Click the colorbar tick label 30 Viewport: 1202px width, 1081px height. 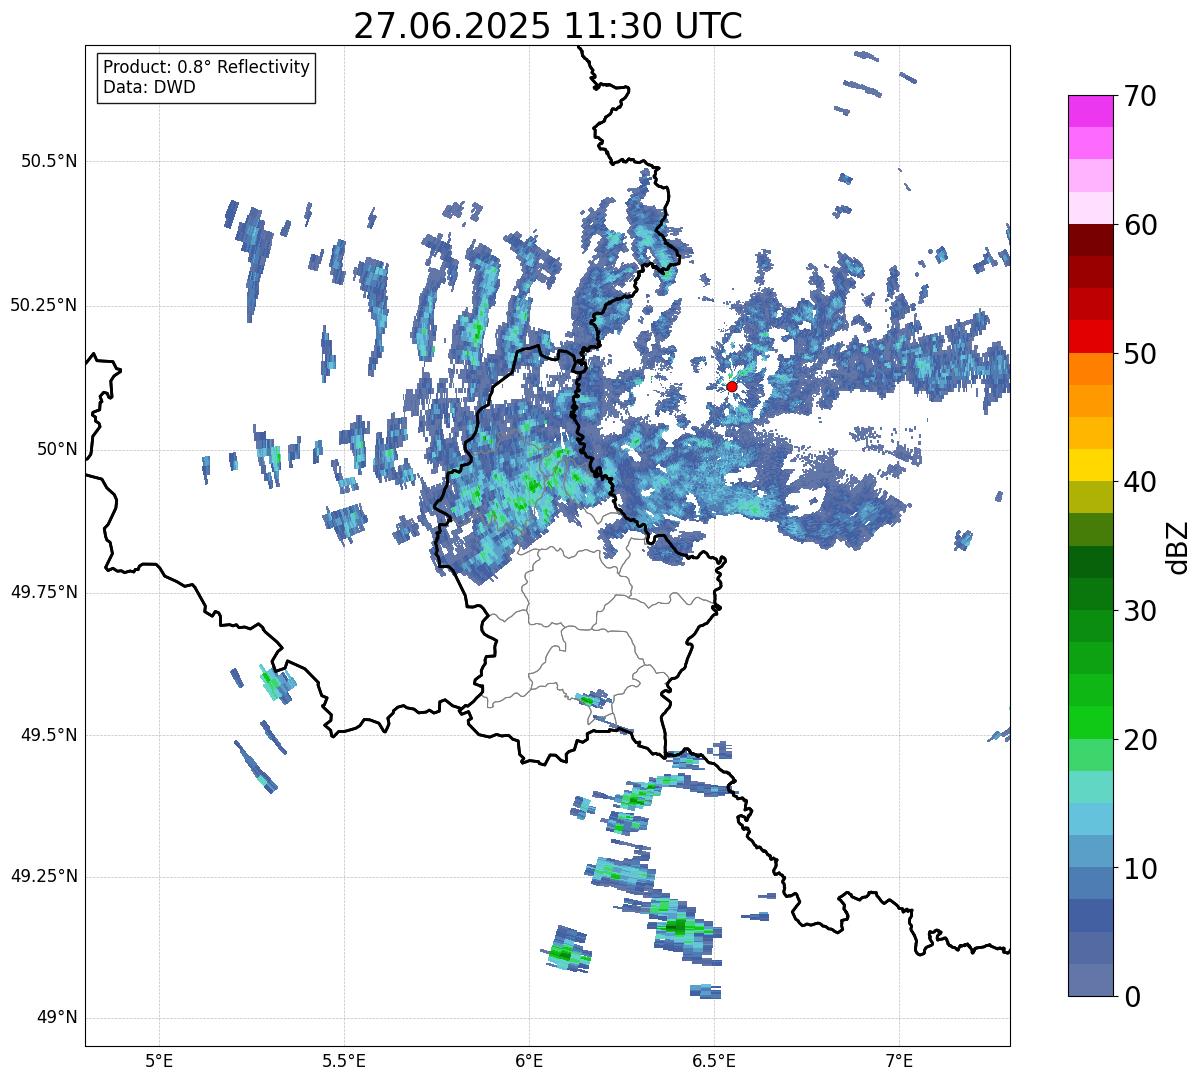click(1140, 611)
